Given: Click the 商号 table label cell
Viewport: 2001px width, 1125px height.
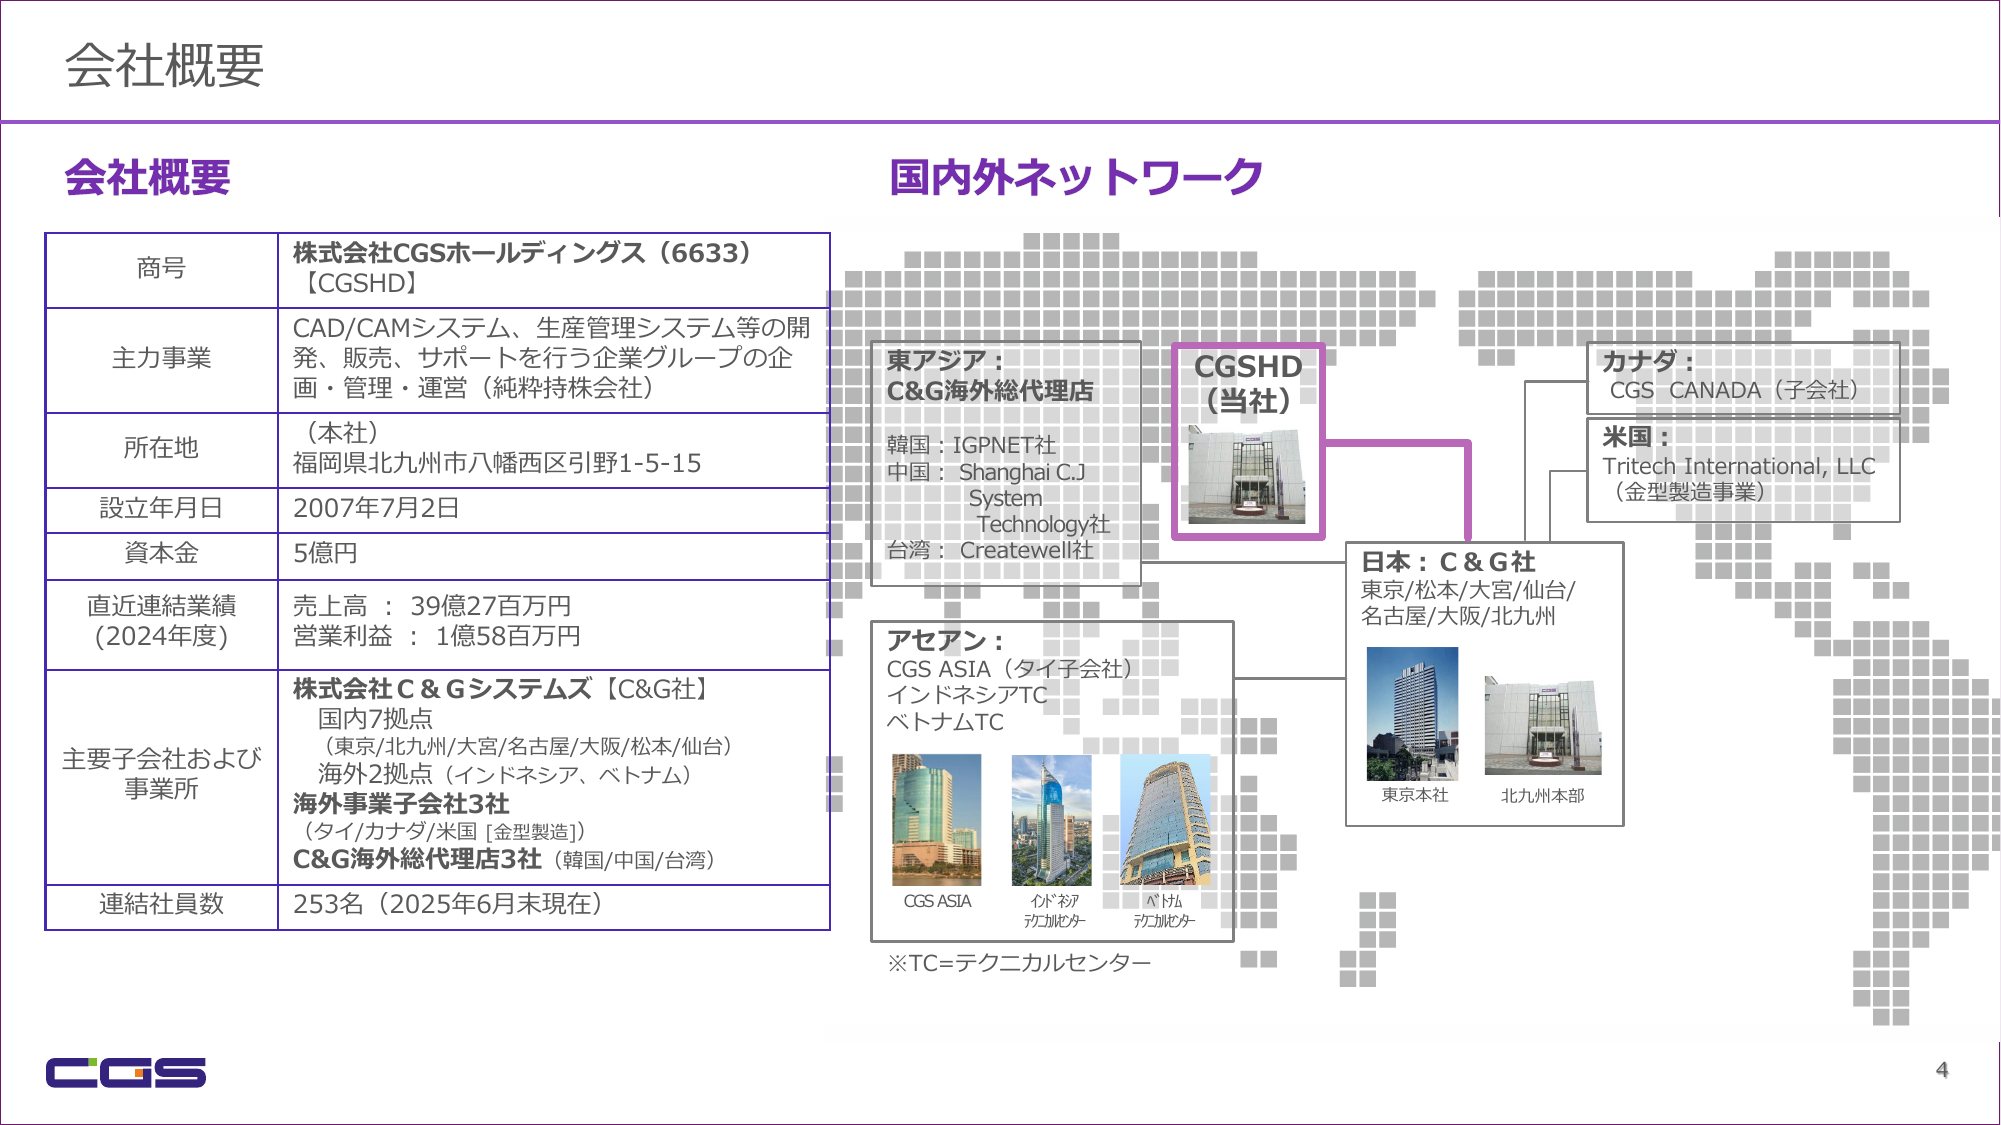Looking at the screenshot, I should (x=161, y=269).
